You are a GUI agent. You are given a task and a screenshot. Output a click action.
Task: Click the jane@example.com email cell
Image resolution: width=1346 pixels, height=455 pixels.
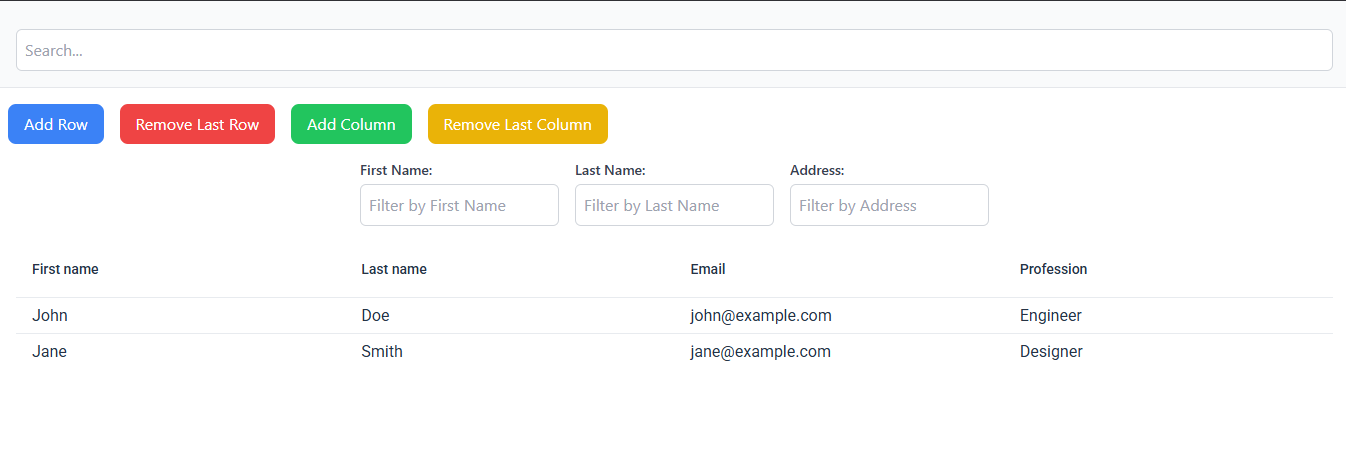tap(760, 352)
